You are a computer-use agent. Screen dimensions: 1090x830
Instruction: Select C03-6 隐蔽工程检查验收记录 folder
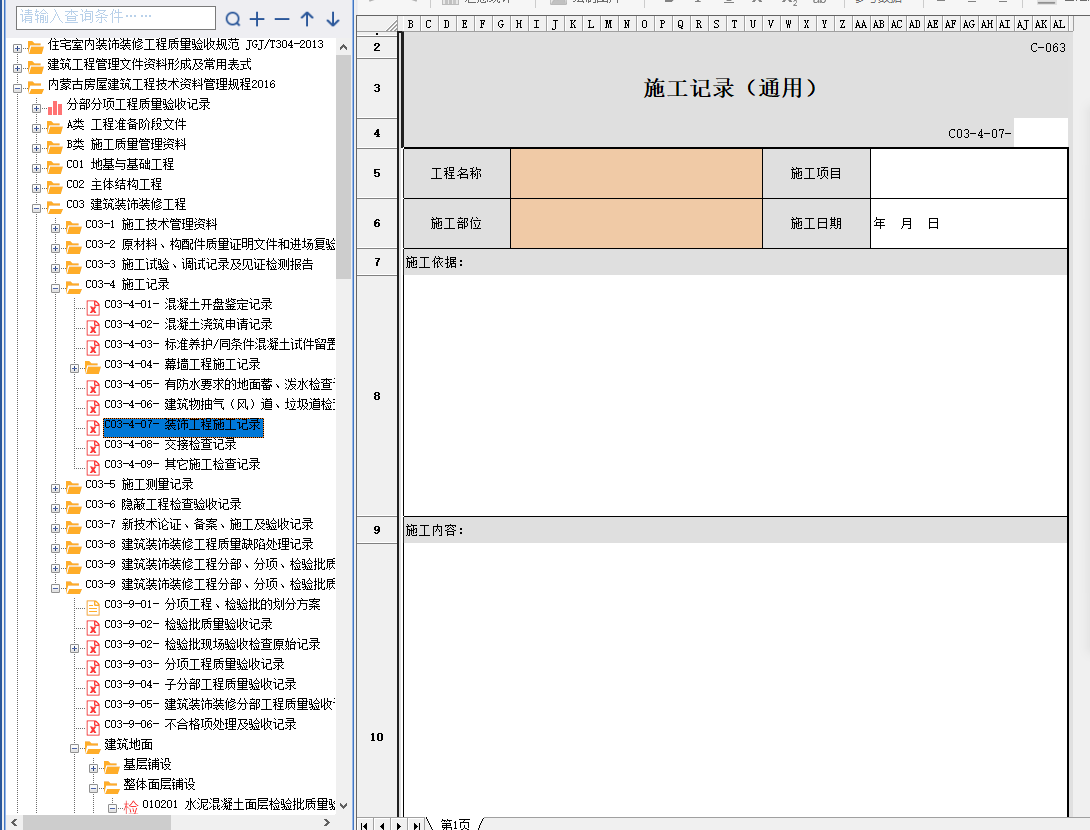[163, 505]
